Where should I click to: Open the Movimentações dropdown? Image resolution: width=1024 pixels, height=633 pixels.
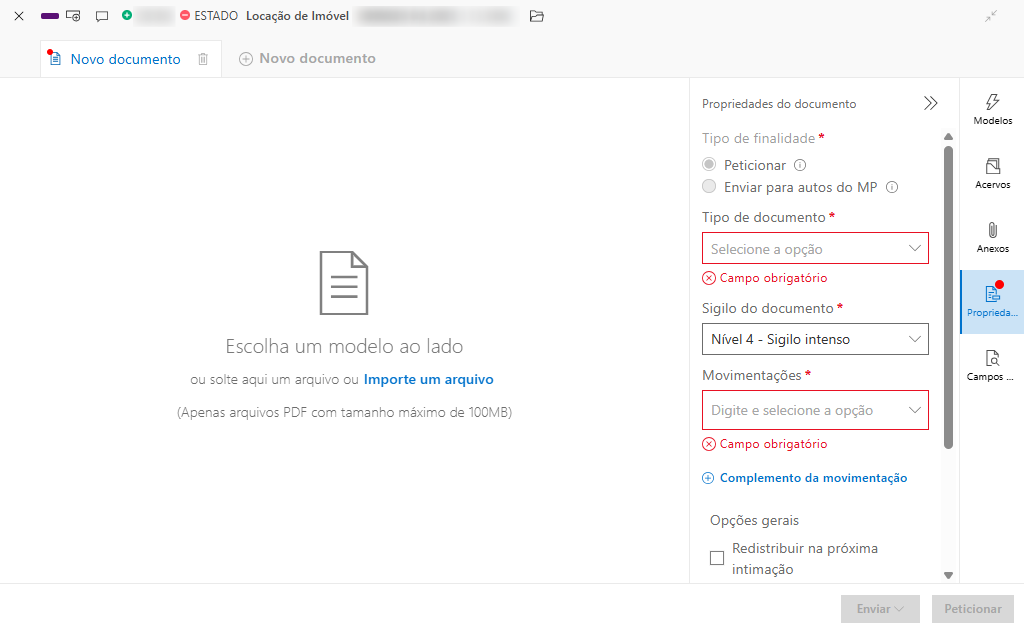[815, 410]
